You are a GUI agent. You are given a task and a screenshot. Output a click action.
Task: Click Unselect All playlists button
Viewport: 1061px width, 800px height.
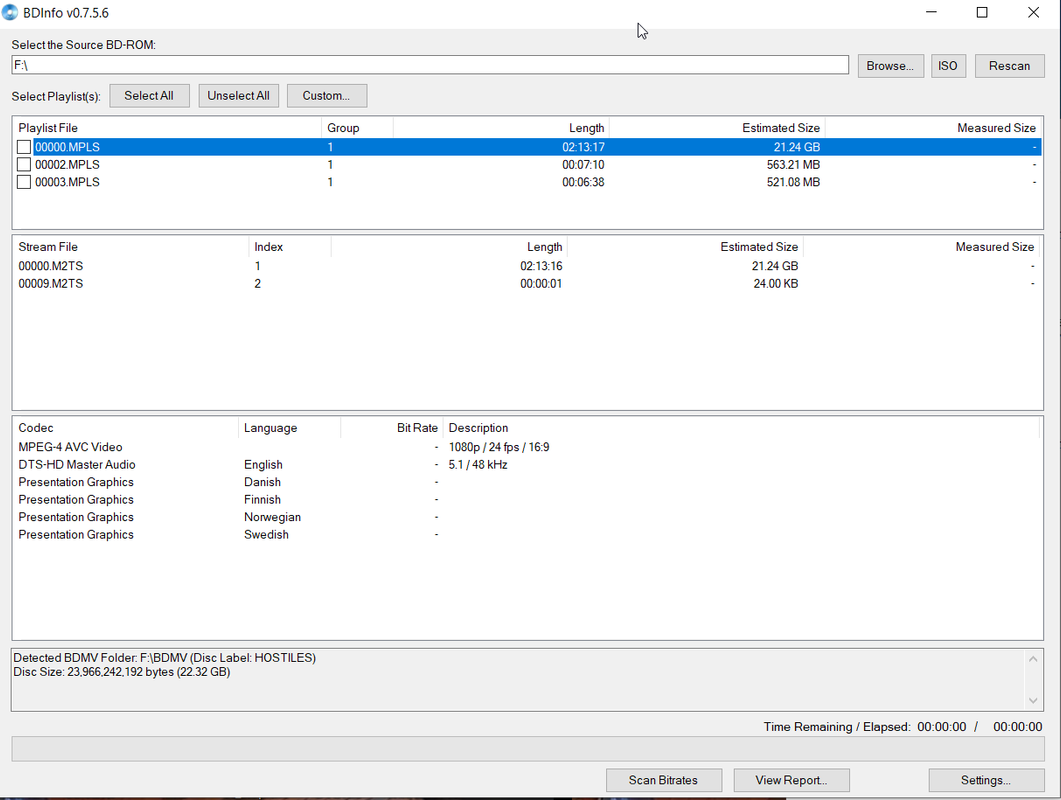(x=238, y=95)
